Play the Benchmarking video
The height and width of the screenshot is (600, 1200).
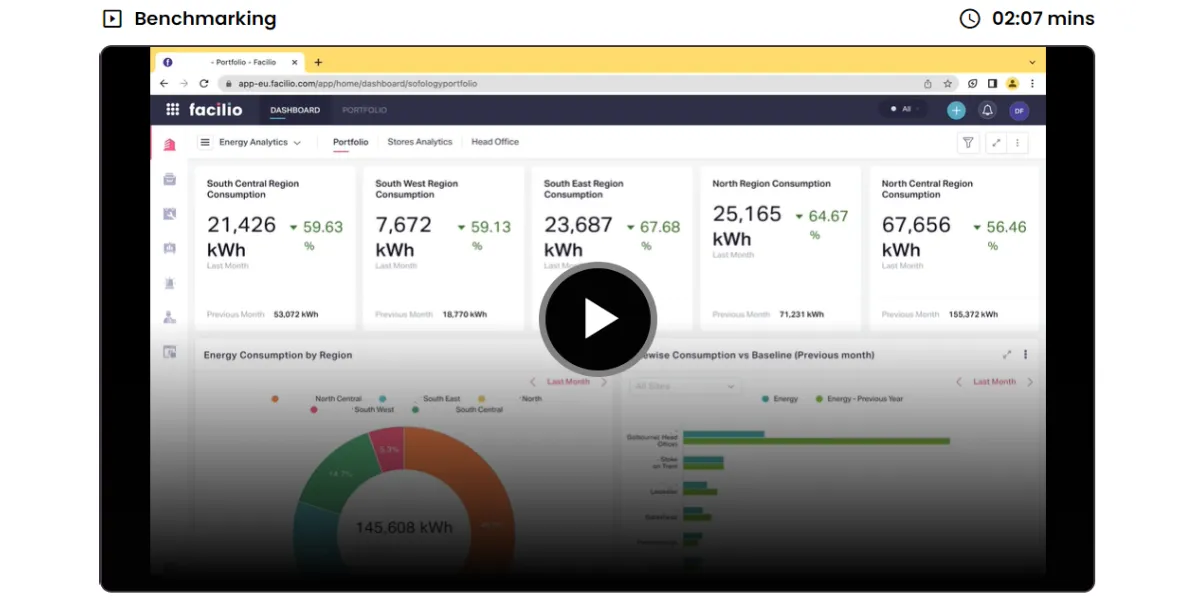[x=598, y=319]
